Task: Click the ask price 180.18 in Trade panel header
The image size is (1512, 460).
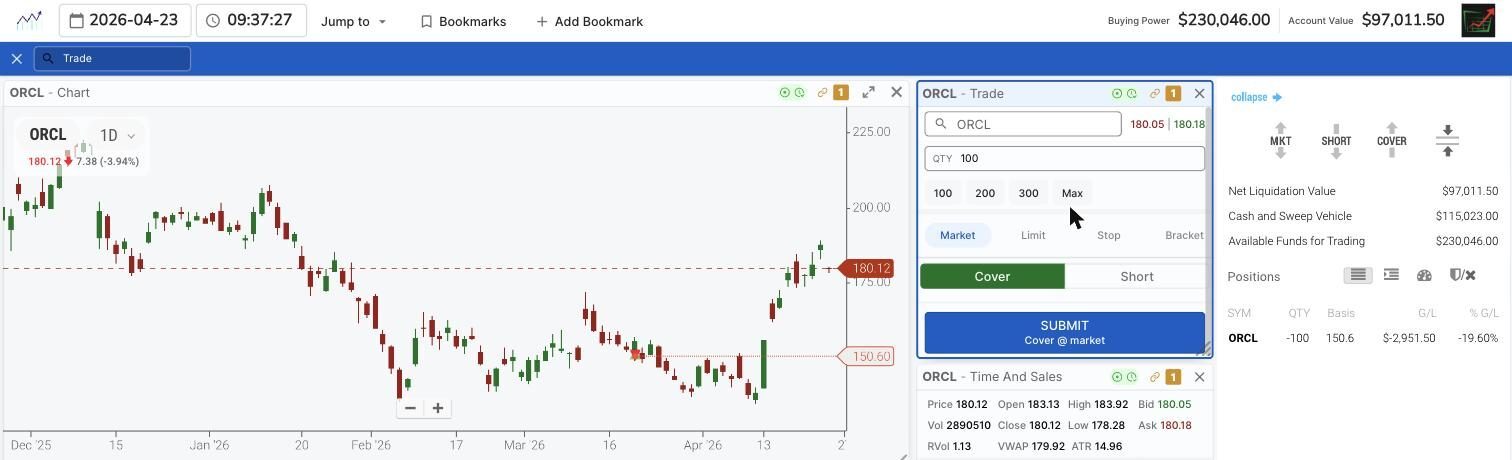Action: click(1189, 124)
